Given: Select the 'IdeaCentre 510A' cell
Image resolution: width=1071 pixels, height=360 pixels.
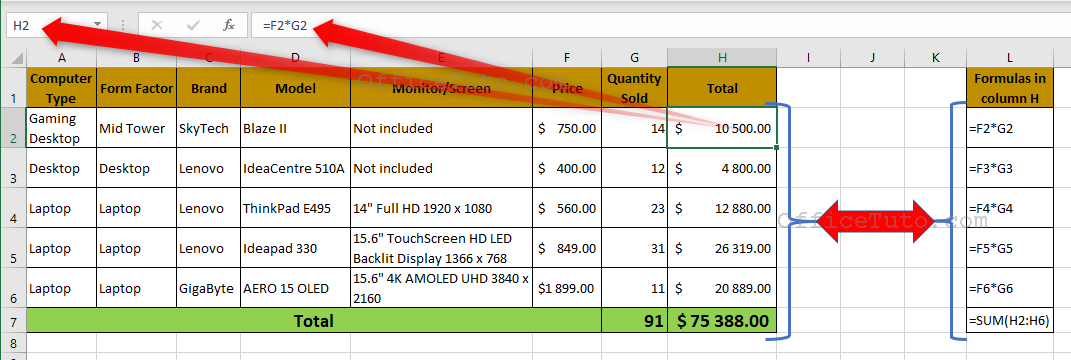Looking at the screenshot, I should coord(296,167).
